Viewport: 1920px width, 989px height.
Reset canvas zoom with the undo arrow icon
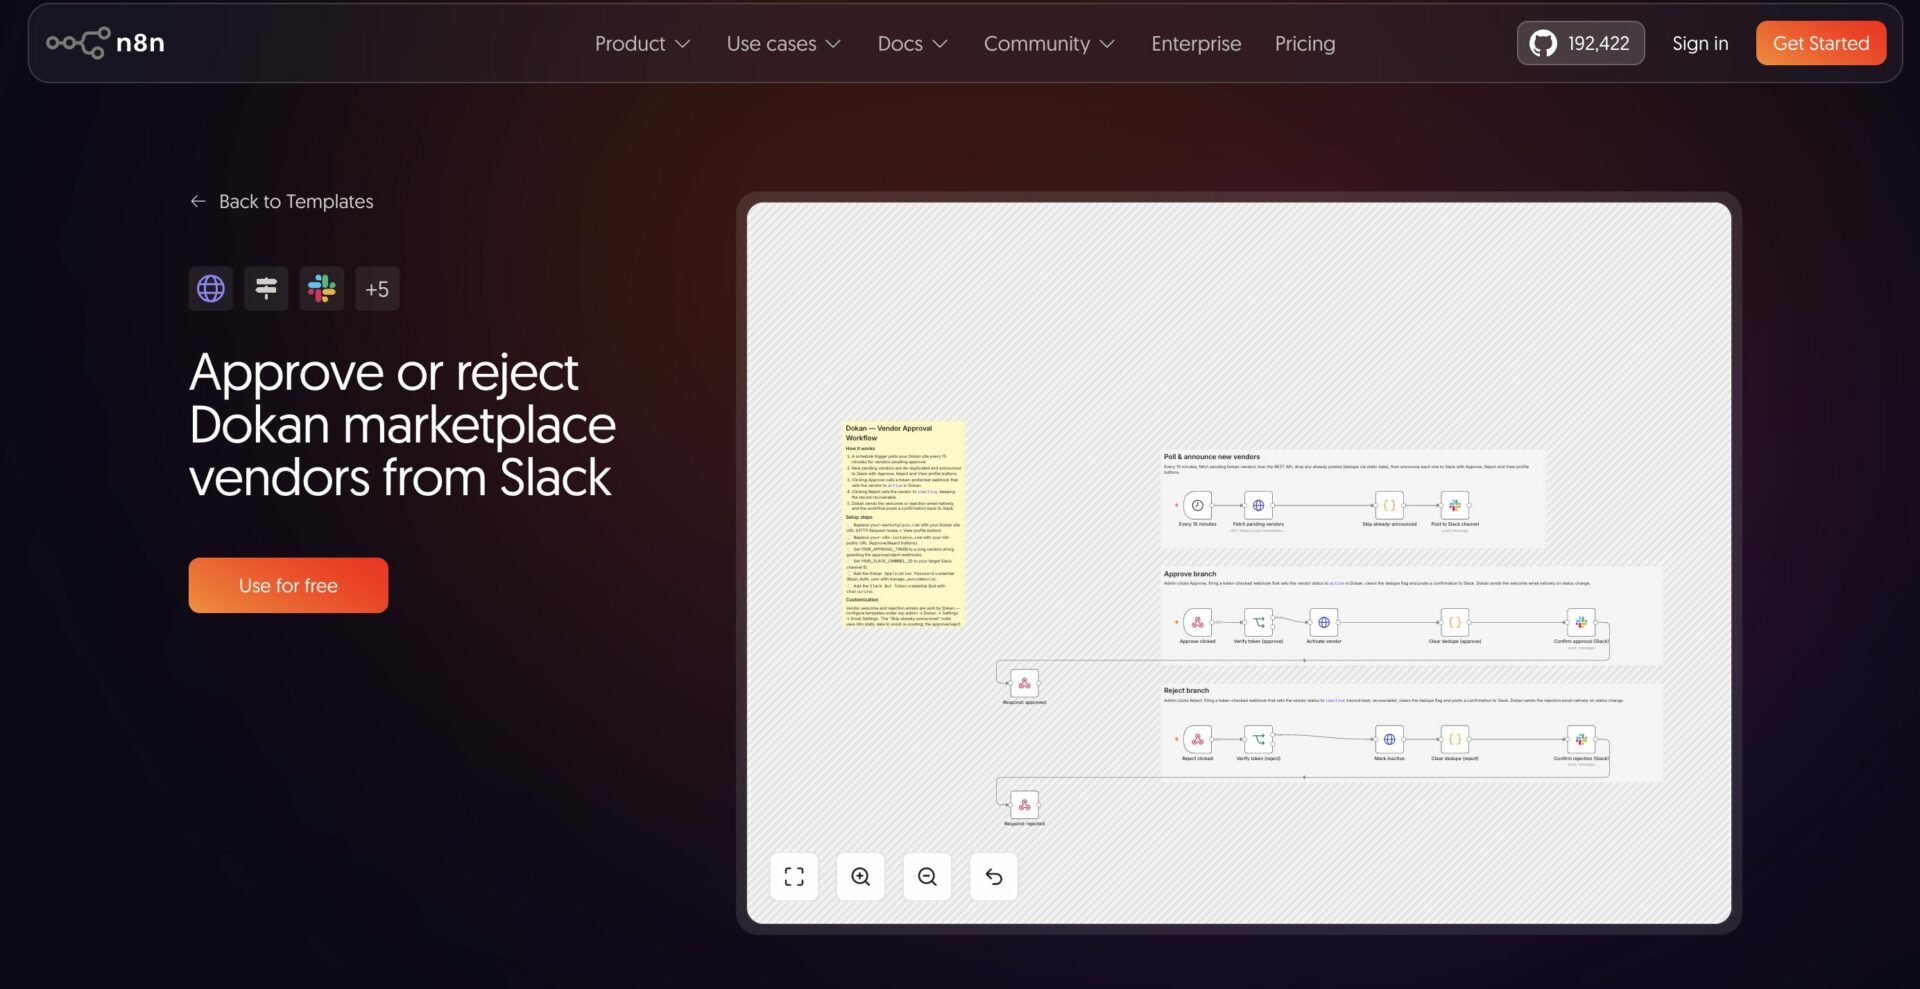(994, 877)
